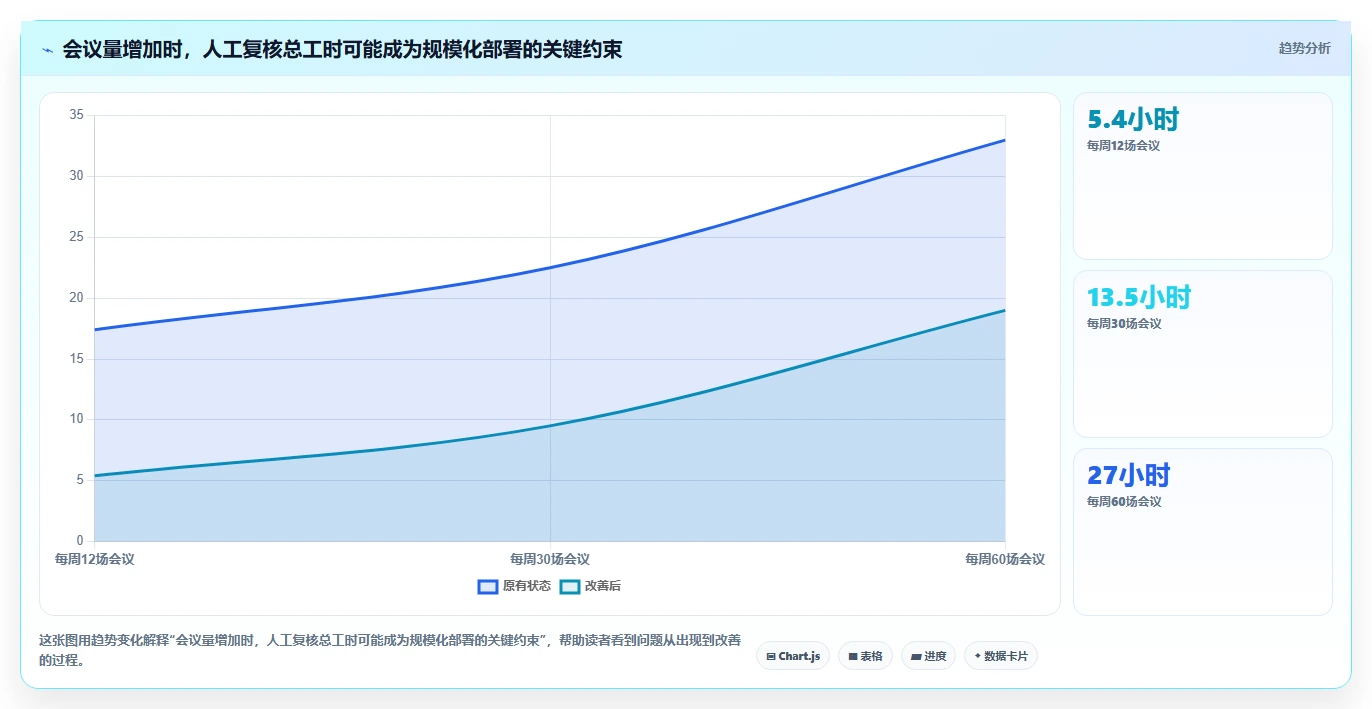Click the 改善后 line point at 每周30场会议
Image resolution: width=1372 pixels, height=709 pixels.
coord(550,426)
